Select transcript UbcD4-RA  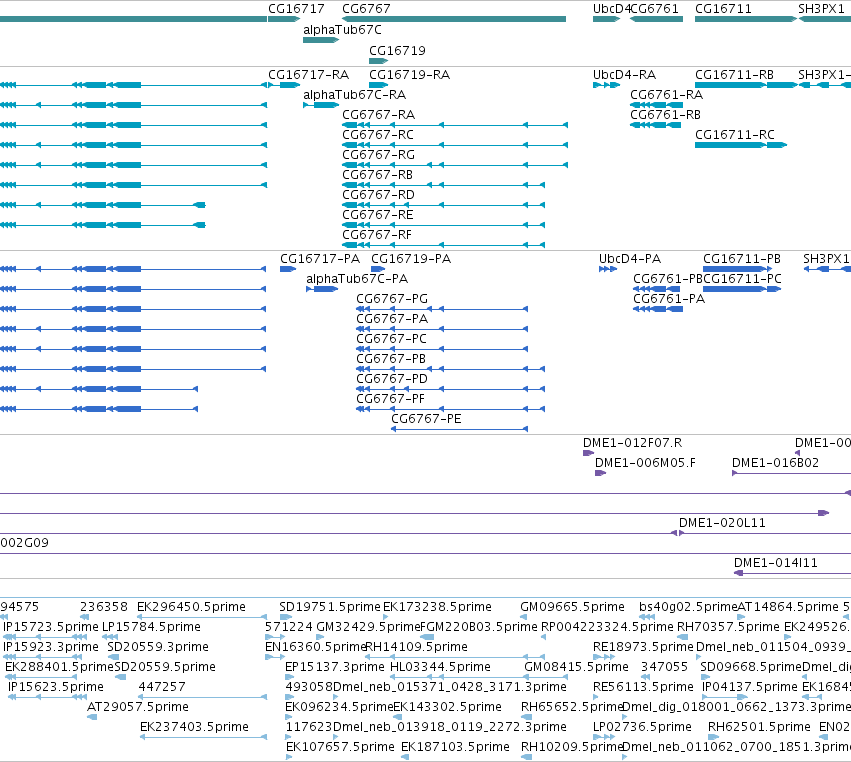pyautogui.click(x=606, y=85)
